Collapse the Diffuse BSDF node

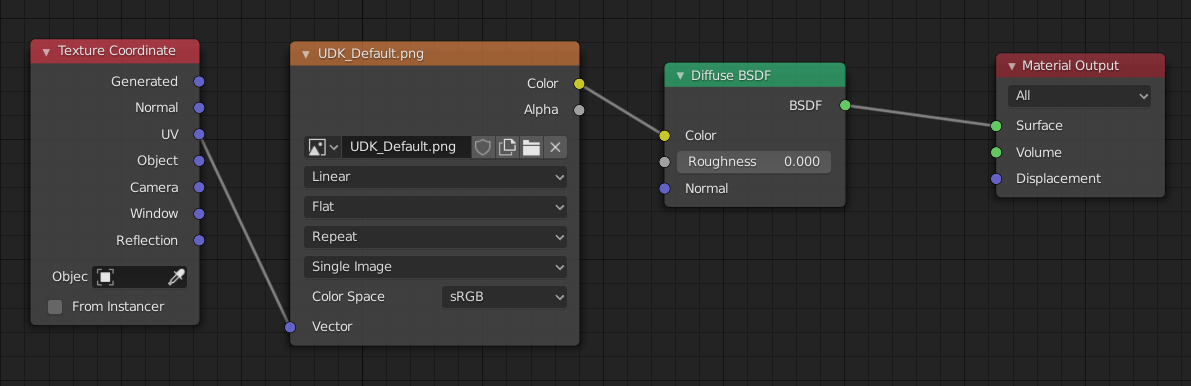pos(680,75)
